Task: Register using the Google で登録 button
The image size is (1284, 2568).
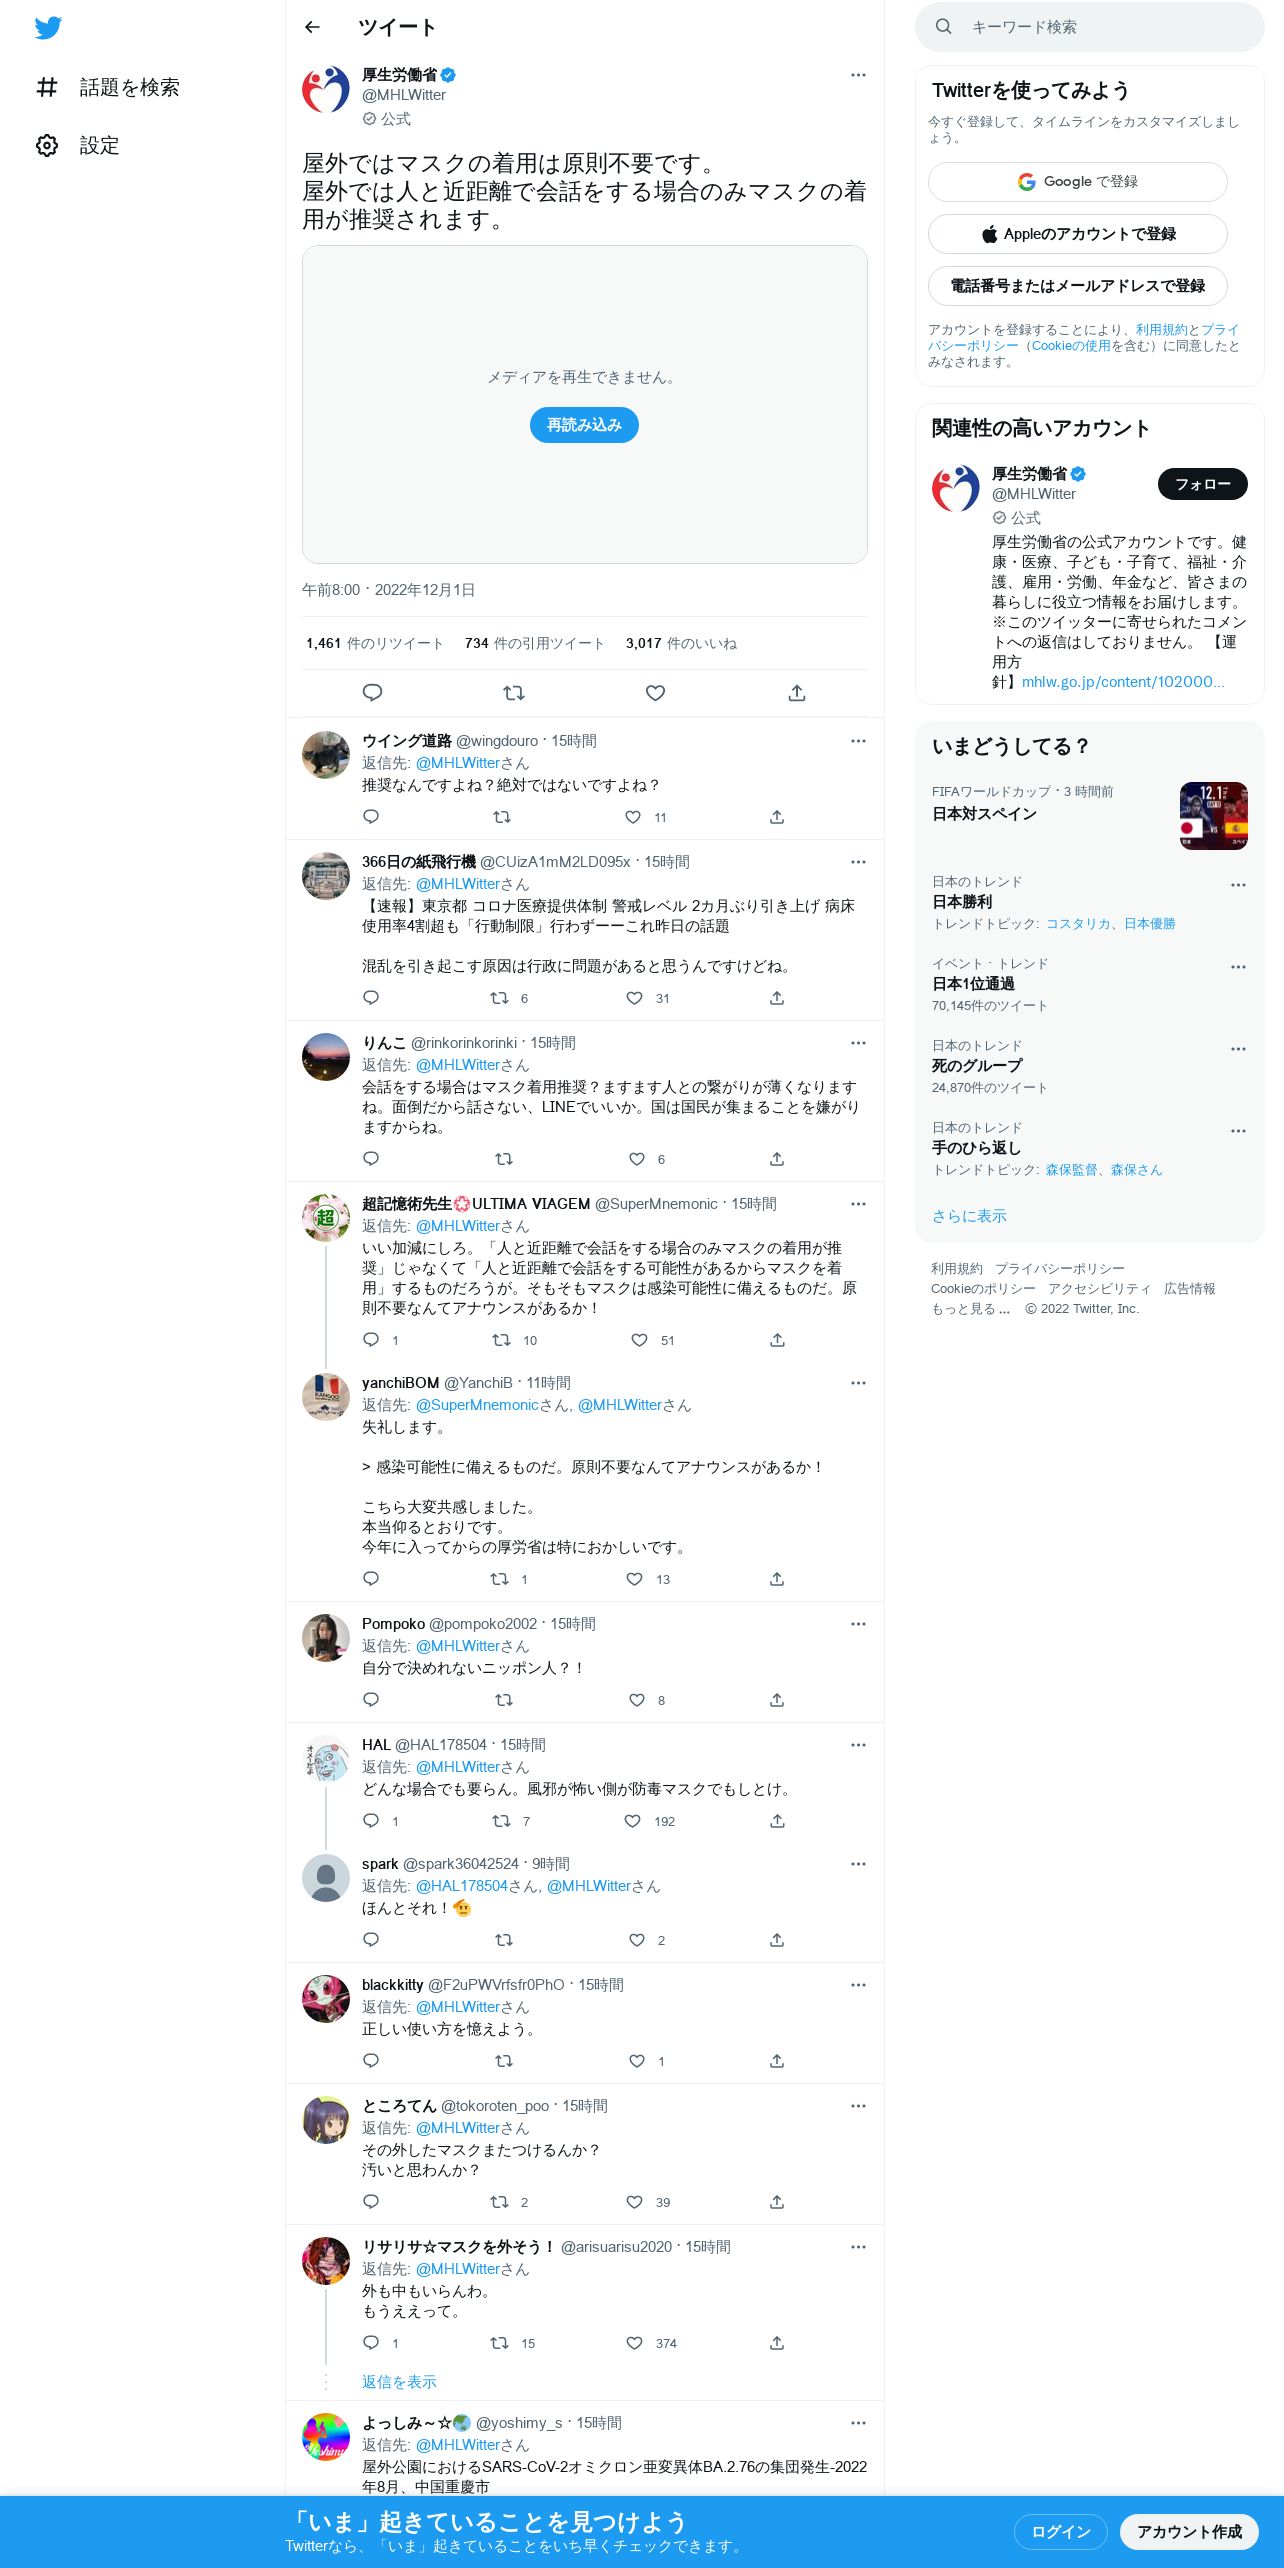Action: 1078,182
